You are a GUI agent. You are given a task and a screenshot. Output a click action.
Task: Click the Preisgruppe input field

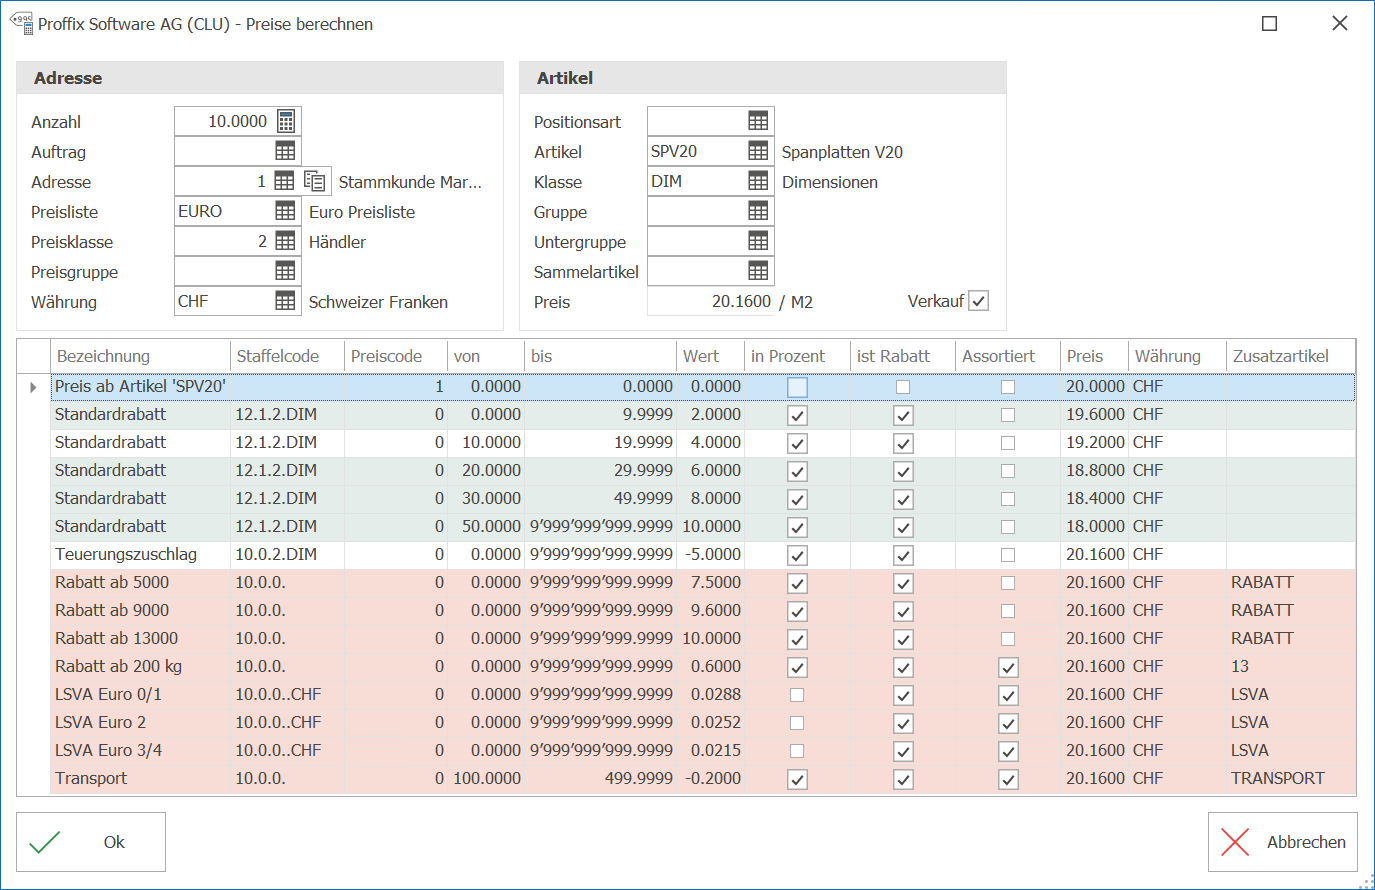coord(223,271)
